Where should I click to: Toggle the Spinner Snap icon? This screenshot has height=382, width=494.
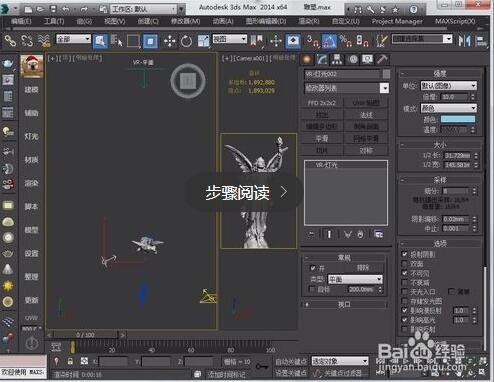coord(362,41)
